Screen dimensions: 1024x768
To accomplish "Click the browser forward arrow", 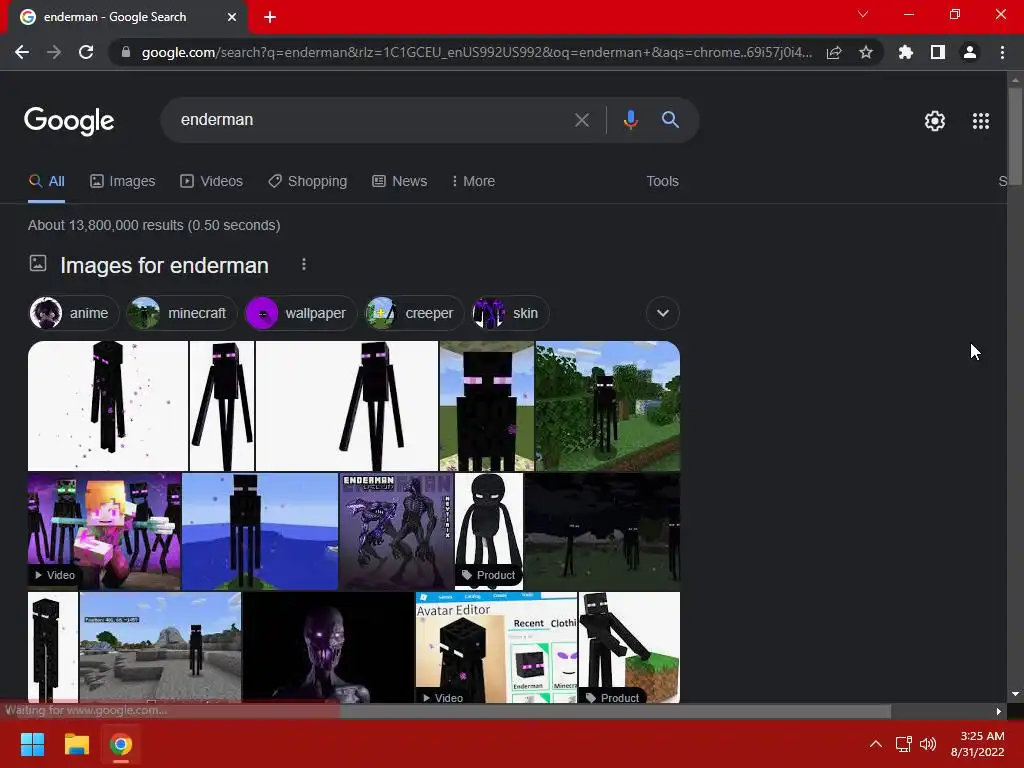I will tap(54, 52).
